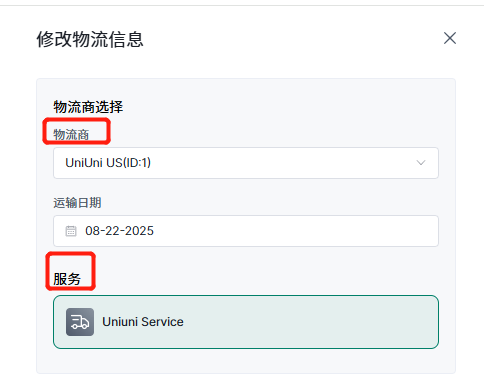Click the red box around 服务 label
The width and height of the screenshot is (484, 390).
70,271
